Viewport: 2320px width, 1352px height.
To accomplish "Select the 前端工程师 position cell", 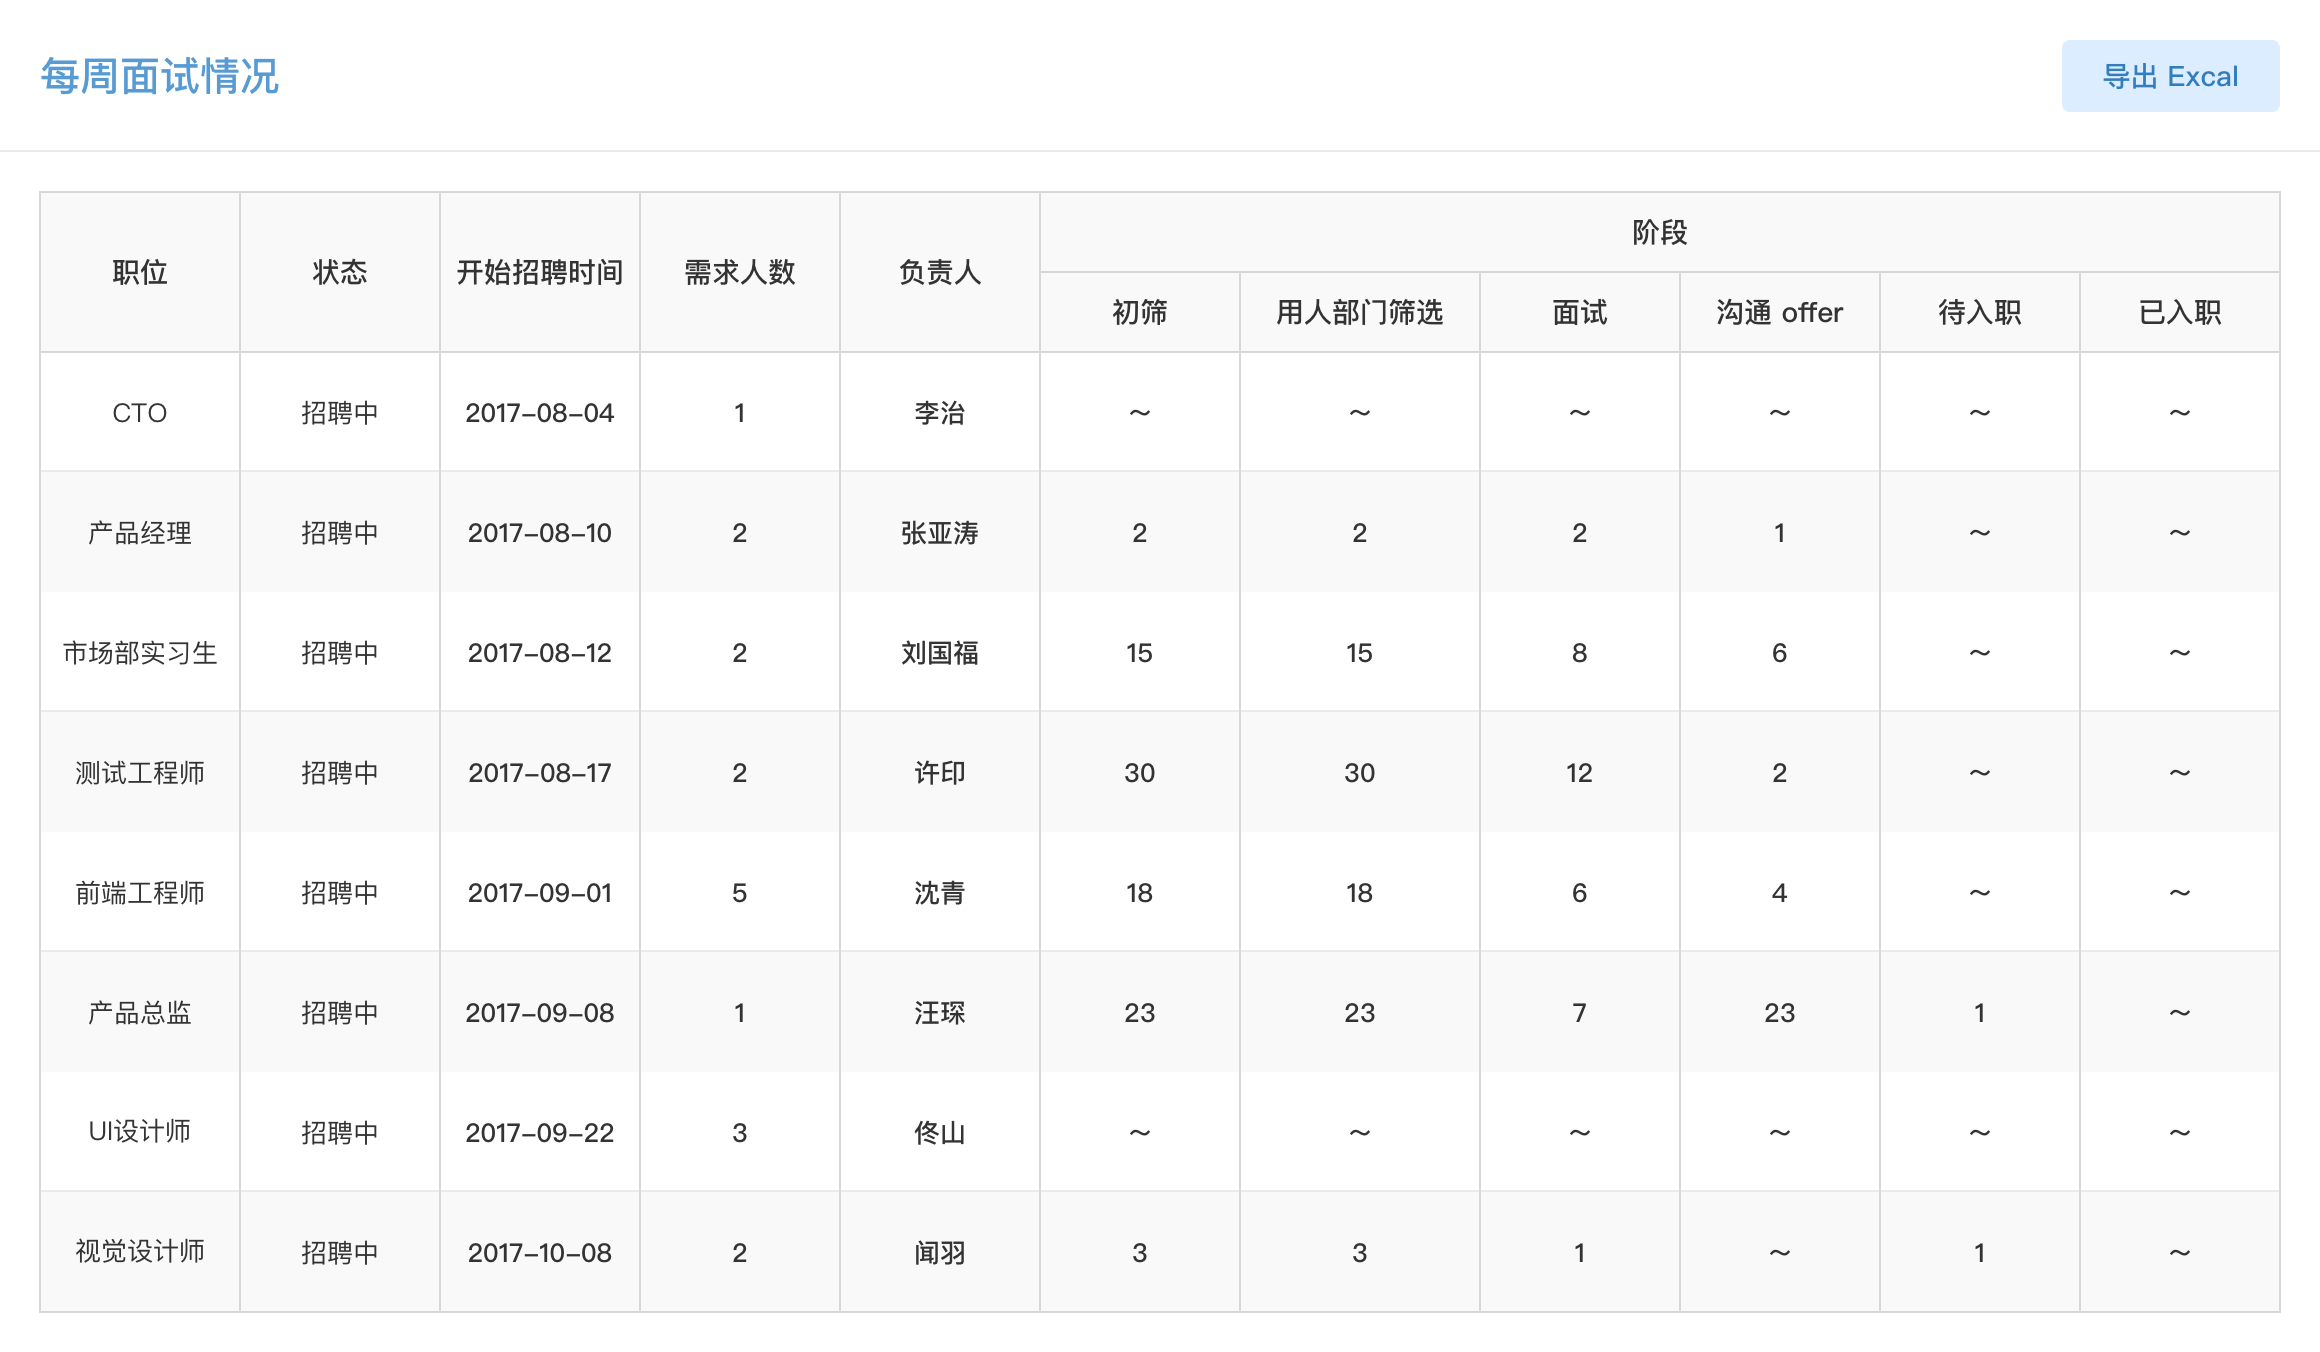I will [x=140, y=892].
